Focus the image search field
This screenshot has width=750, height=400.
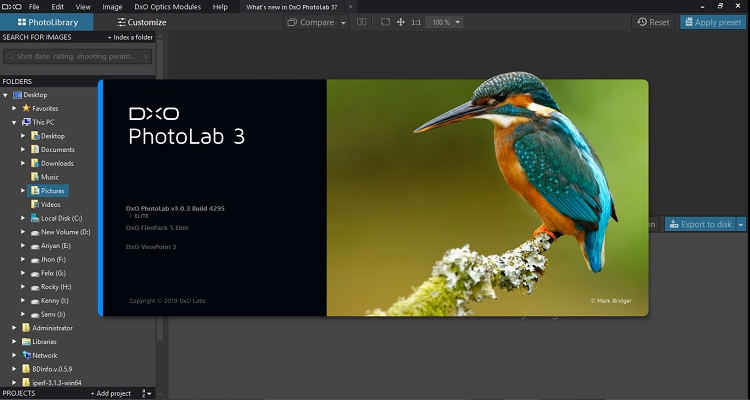tap(77, 56)
